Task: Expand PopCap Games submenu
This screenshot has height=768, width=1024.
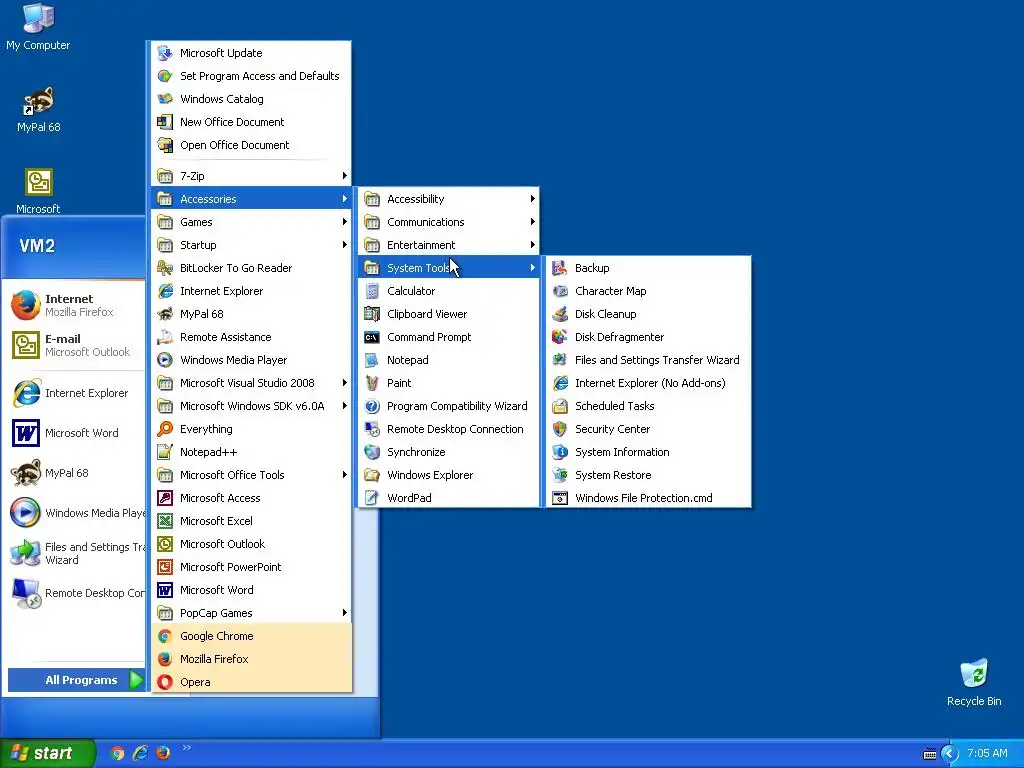Action: pos(251,613)
